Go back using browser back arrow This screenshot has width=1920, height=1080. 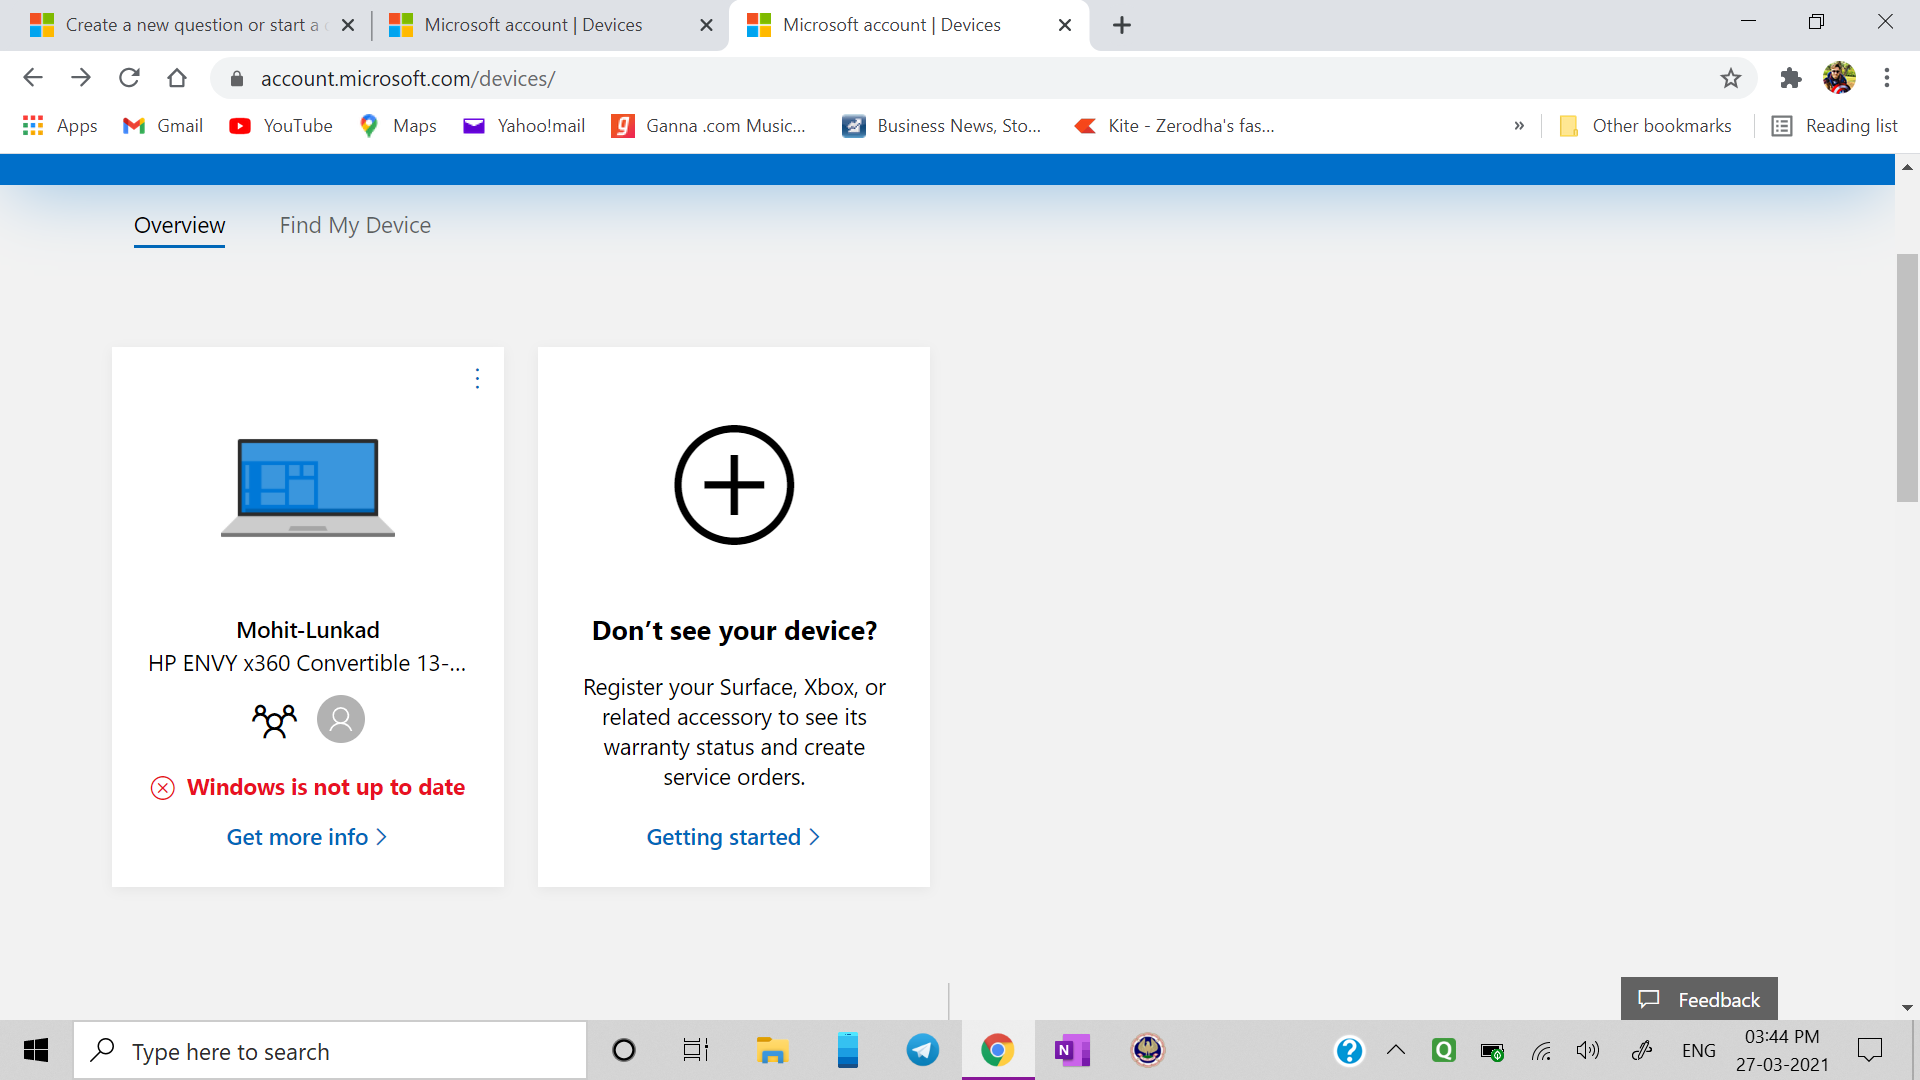pyautogui.click(x=33, y=78)
